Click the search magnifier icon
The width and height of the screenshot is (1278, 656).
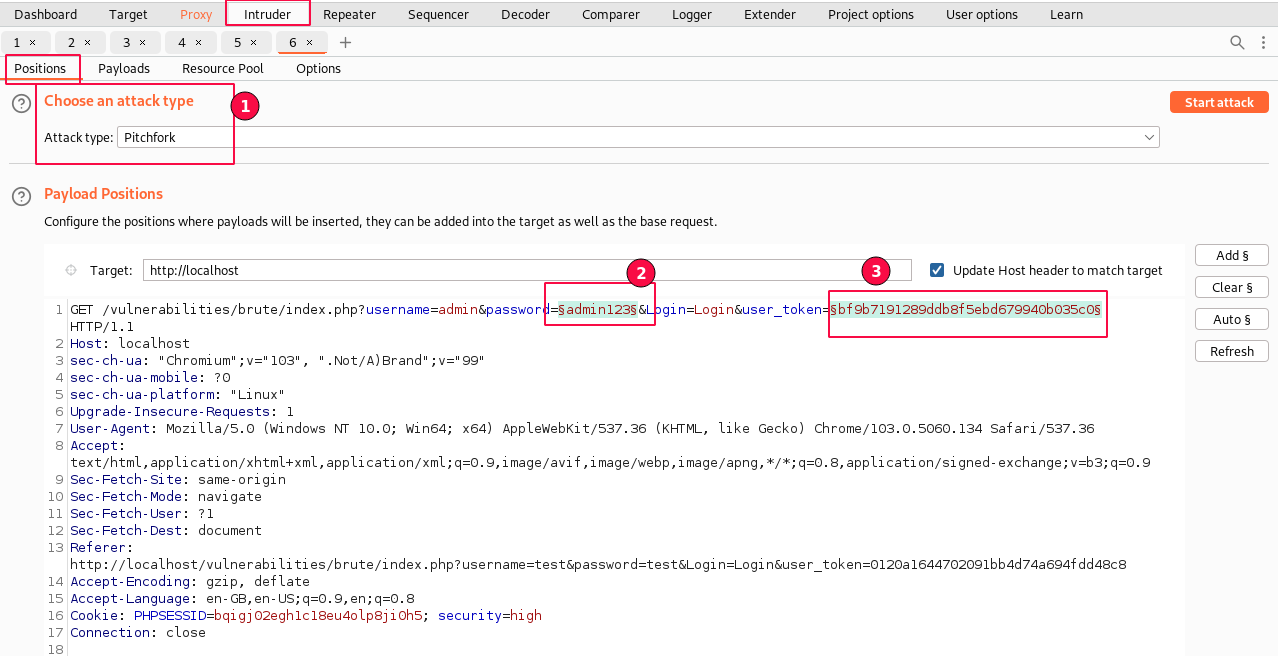coord(1237,42)
